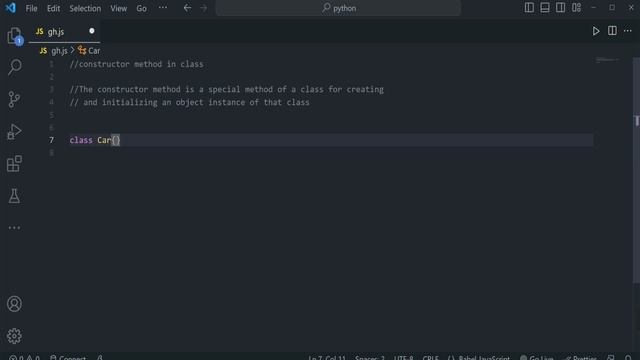
Task: Open the Edit menu
Action: click(x=53, y=8)
